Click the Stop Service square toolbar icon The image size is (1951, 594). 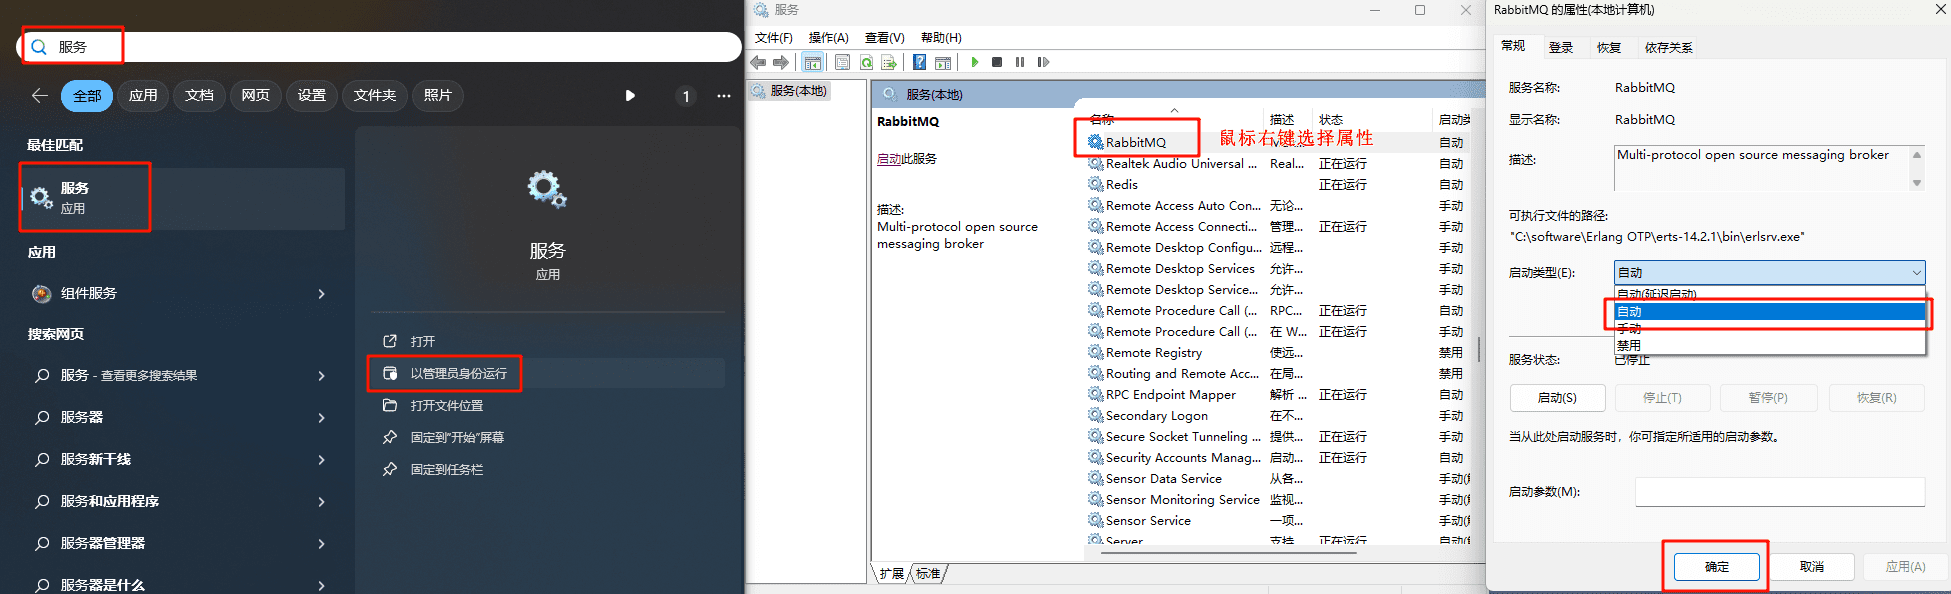(x=997, y=62)
